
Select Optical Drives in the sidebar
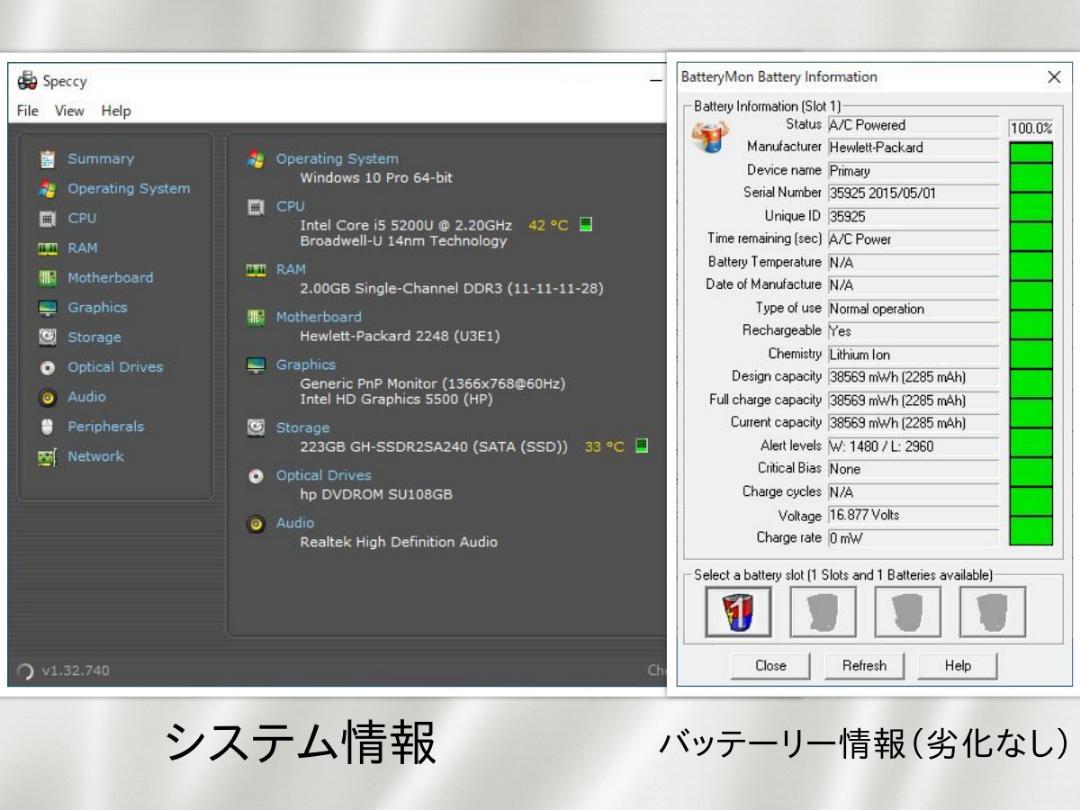coord(115,367)
